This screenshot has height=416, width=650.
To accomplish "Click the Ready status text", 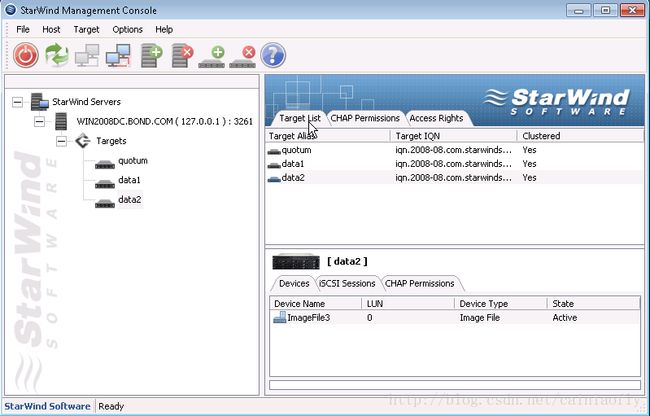I will (x=111, y=406).
